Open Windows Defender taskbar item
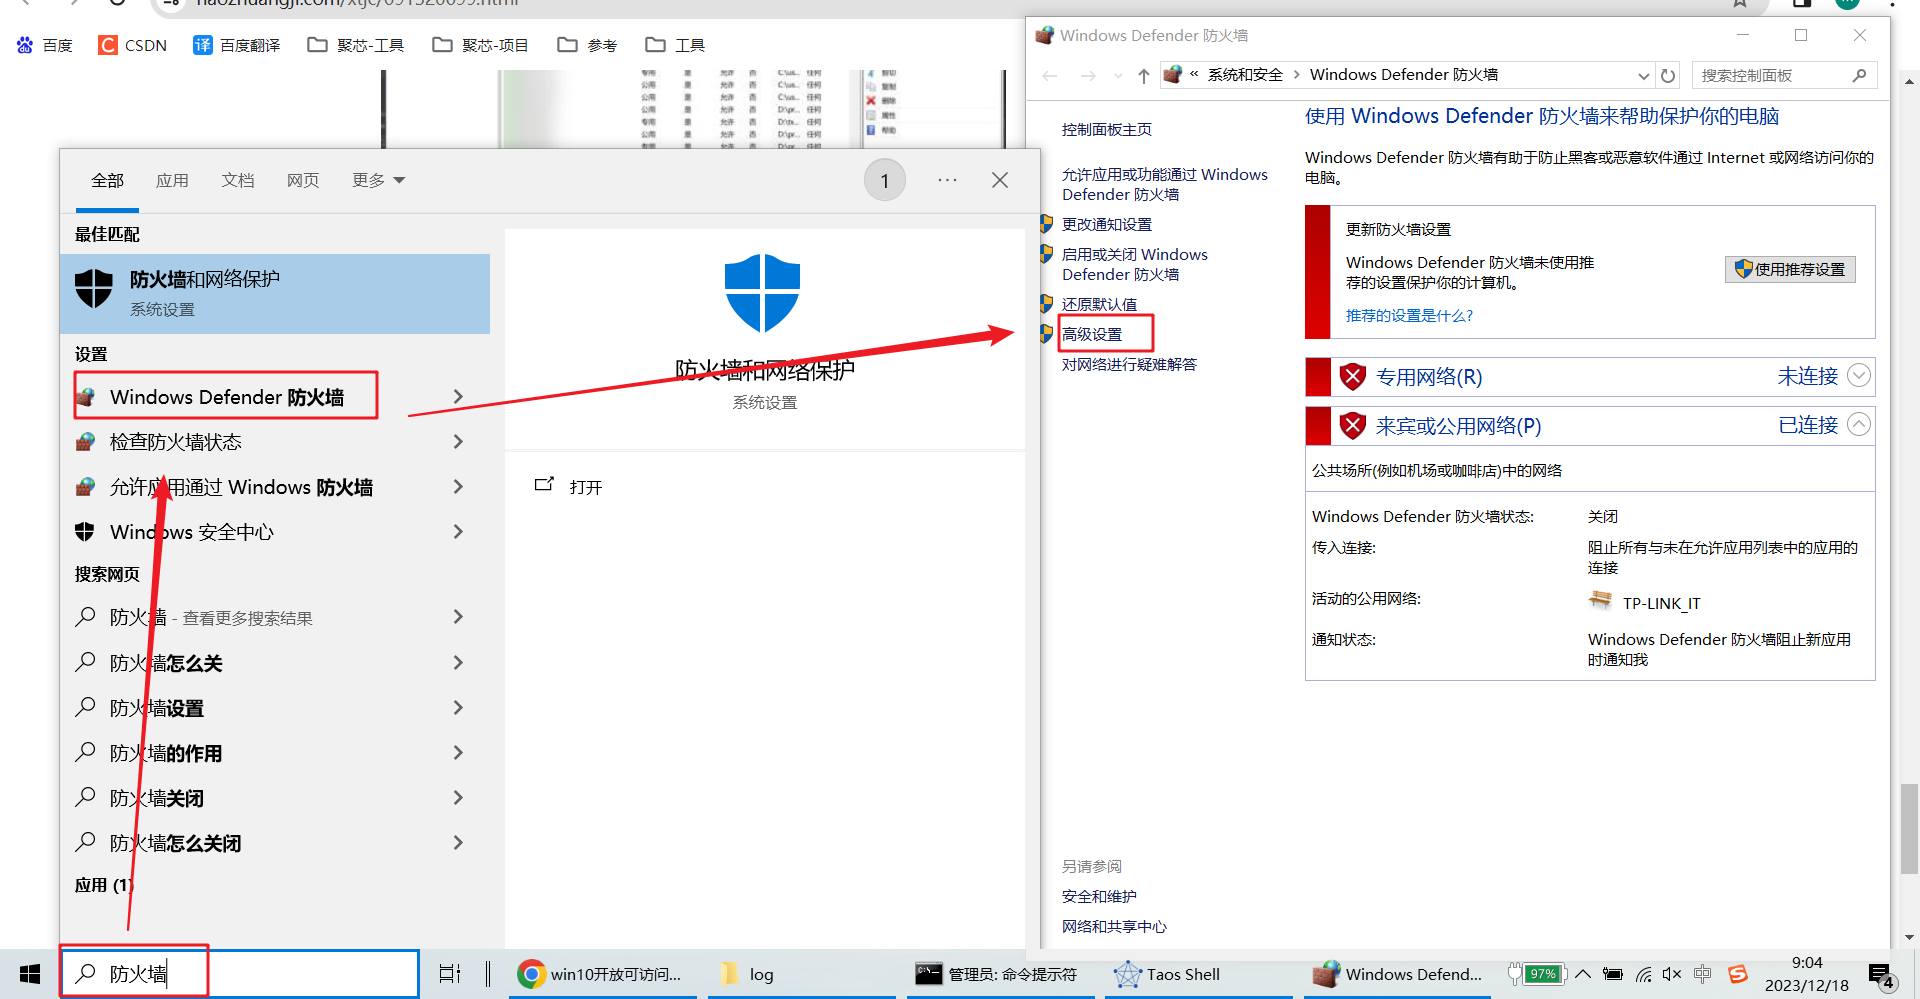The width and height of the screenshot is (1920, 999). tap(1398, 974)
